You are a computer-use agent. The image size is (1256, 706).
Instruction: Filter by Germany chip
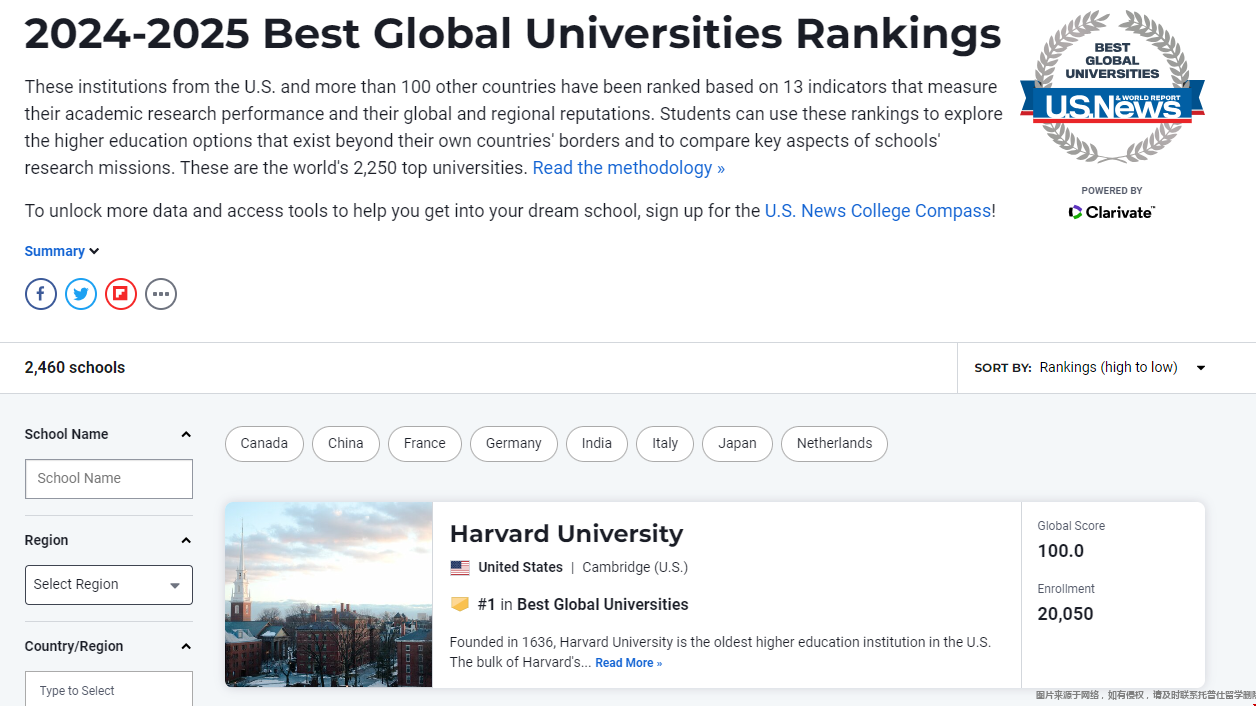click(514, 444)
